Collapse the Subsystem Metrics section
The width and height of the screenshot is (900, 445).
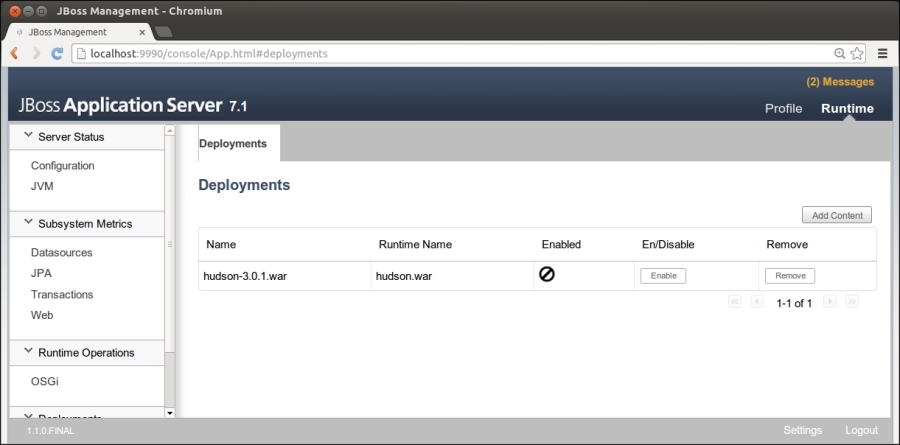[28, 223]
